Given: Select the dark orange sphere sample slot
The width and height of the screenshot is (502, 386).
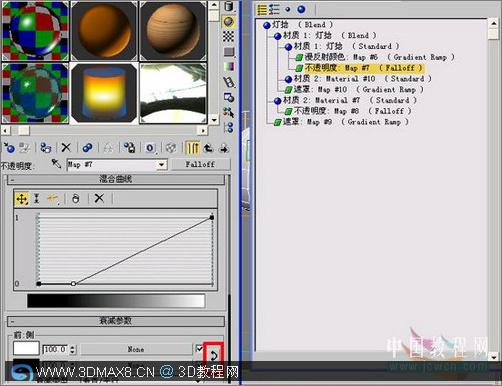Looking at the screenshot, I should [104, 31].
